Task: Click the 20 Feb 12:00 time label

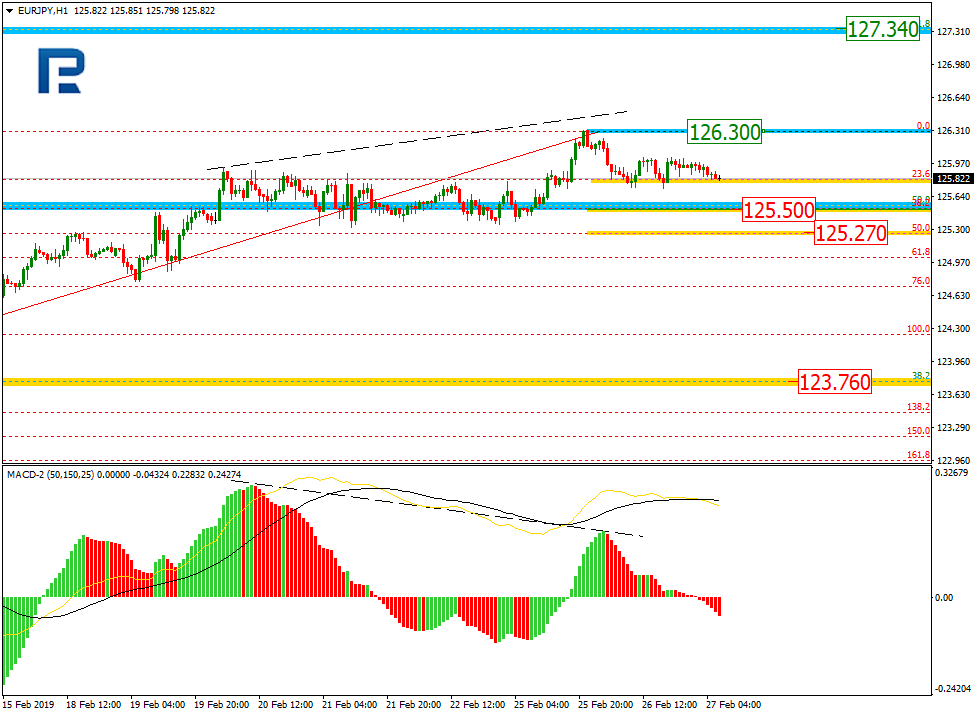Action: 285,705
